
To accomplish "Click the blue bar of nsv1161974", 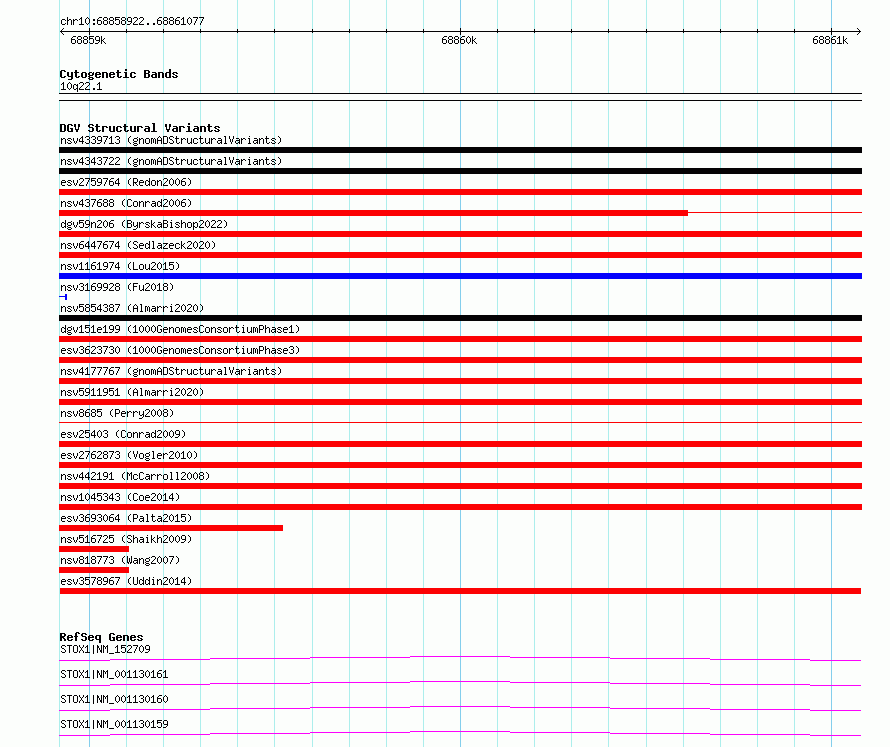I will (460, 276).
